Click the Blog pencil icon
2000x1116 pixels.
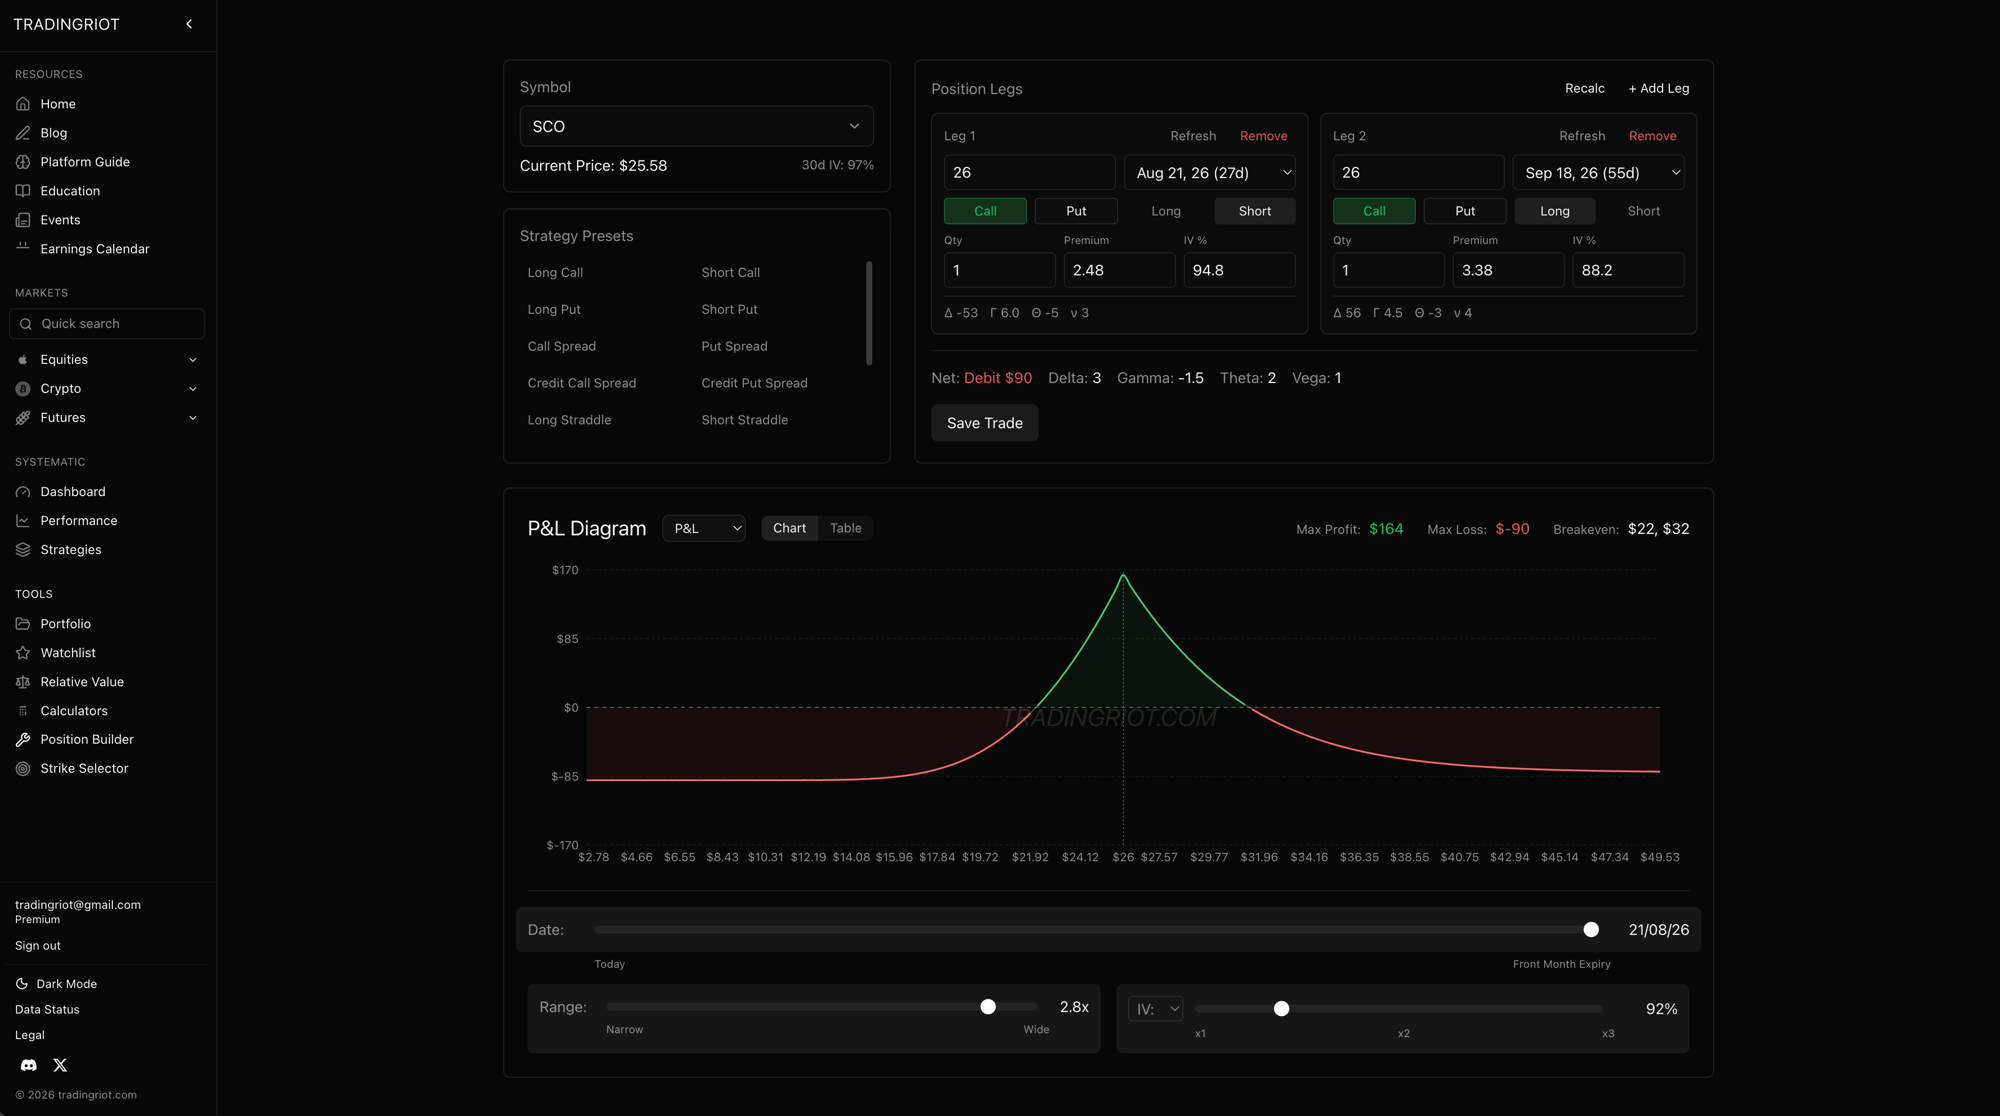(23, 133)
